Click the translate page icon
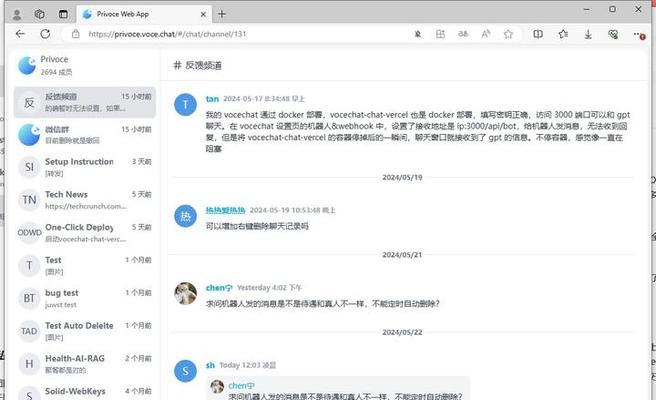 tap(463, 34)
